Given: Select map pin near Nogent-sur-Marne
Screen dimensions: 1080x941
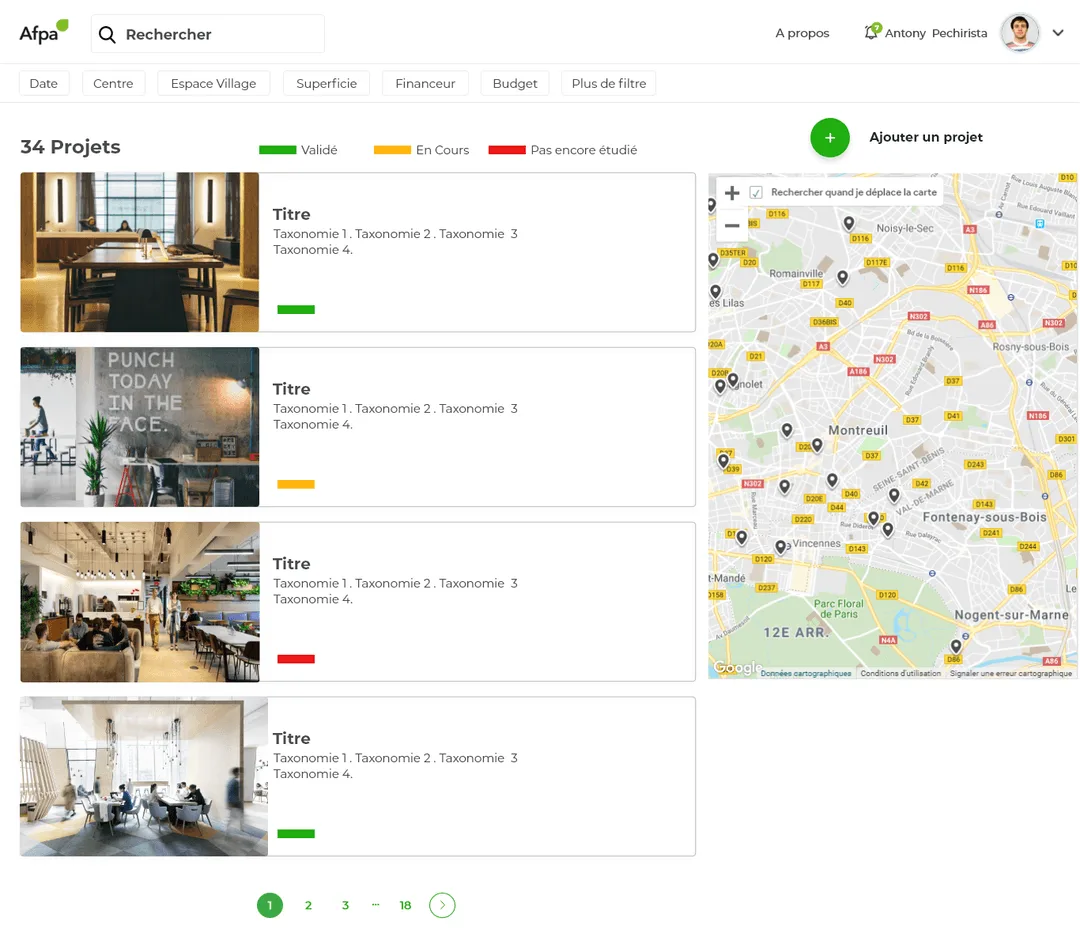Looking at the screenshot, I should pyautogui.click(x=956, y=646).
